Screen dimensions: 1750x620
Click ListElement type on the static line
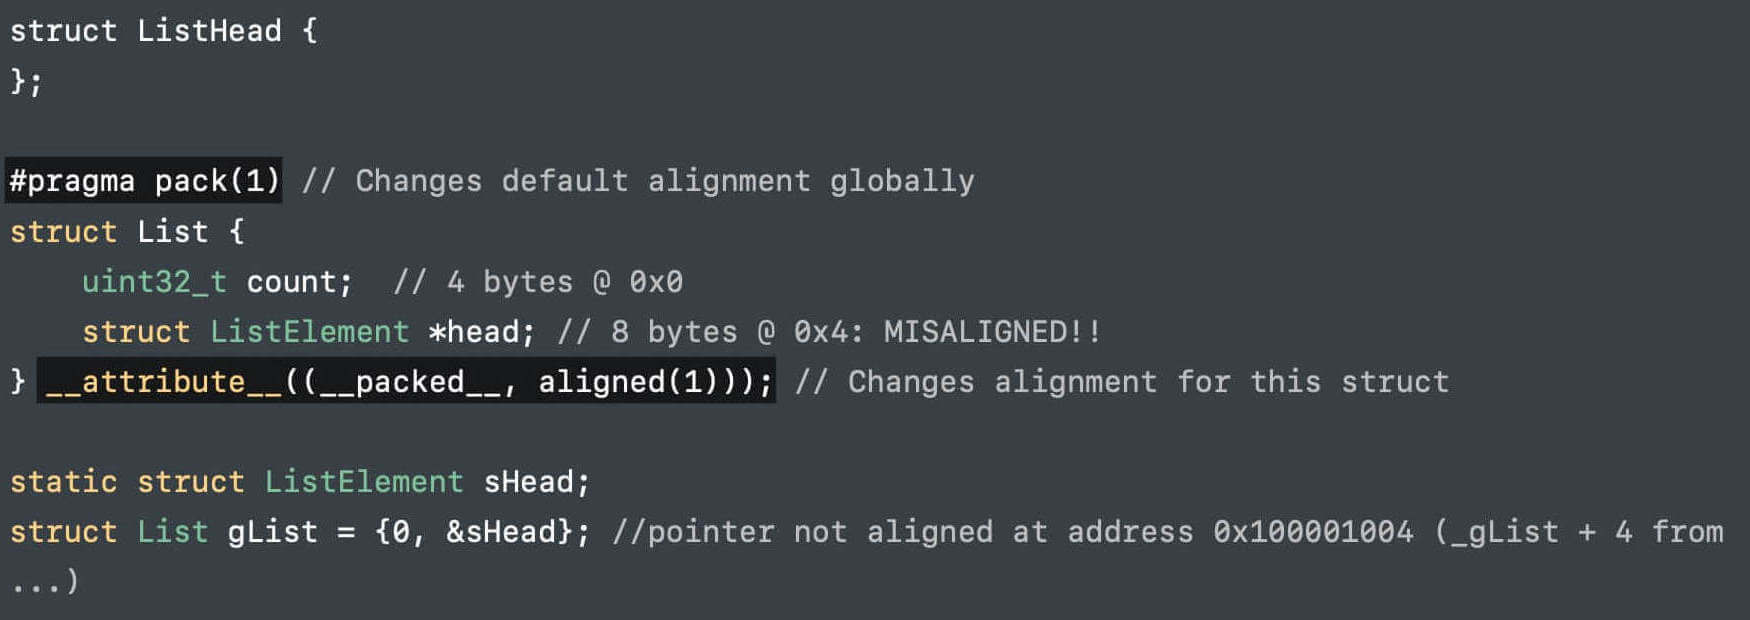click(363, 482)
